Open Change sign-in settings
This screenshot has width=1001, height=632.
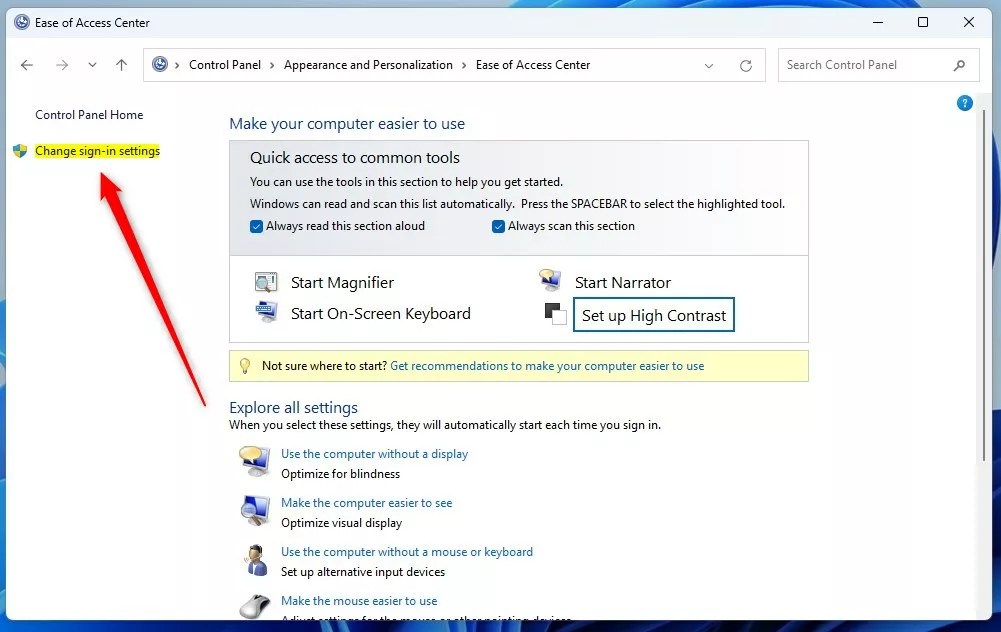[97, 150]
